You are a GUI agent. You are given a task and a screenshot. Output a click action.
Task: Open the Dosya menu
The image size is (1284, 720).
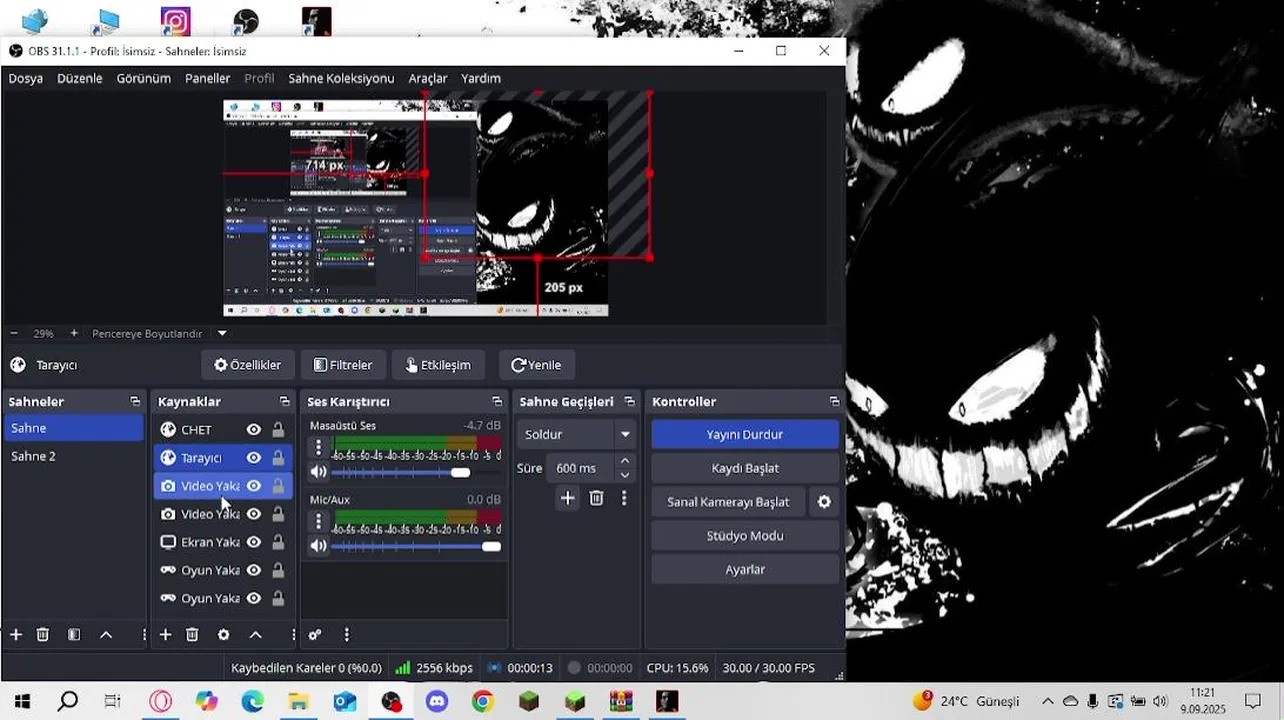26,78
